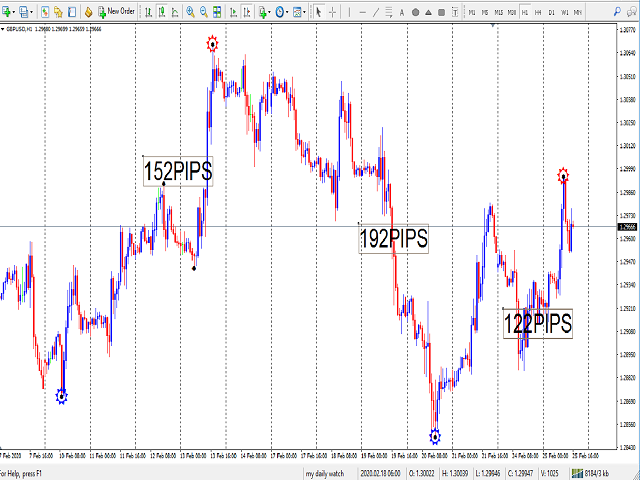Viewport: 640px width, 480px height.
Task: Expand the Templates dropdown arrow
Action: point(304,12)
